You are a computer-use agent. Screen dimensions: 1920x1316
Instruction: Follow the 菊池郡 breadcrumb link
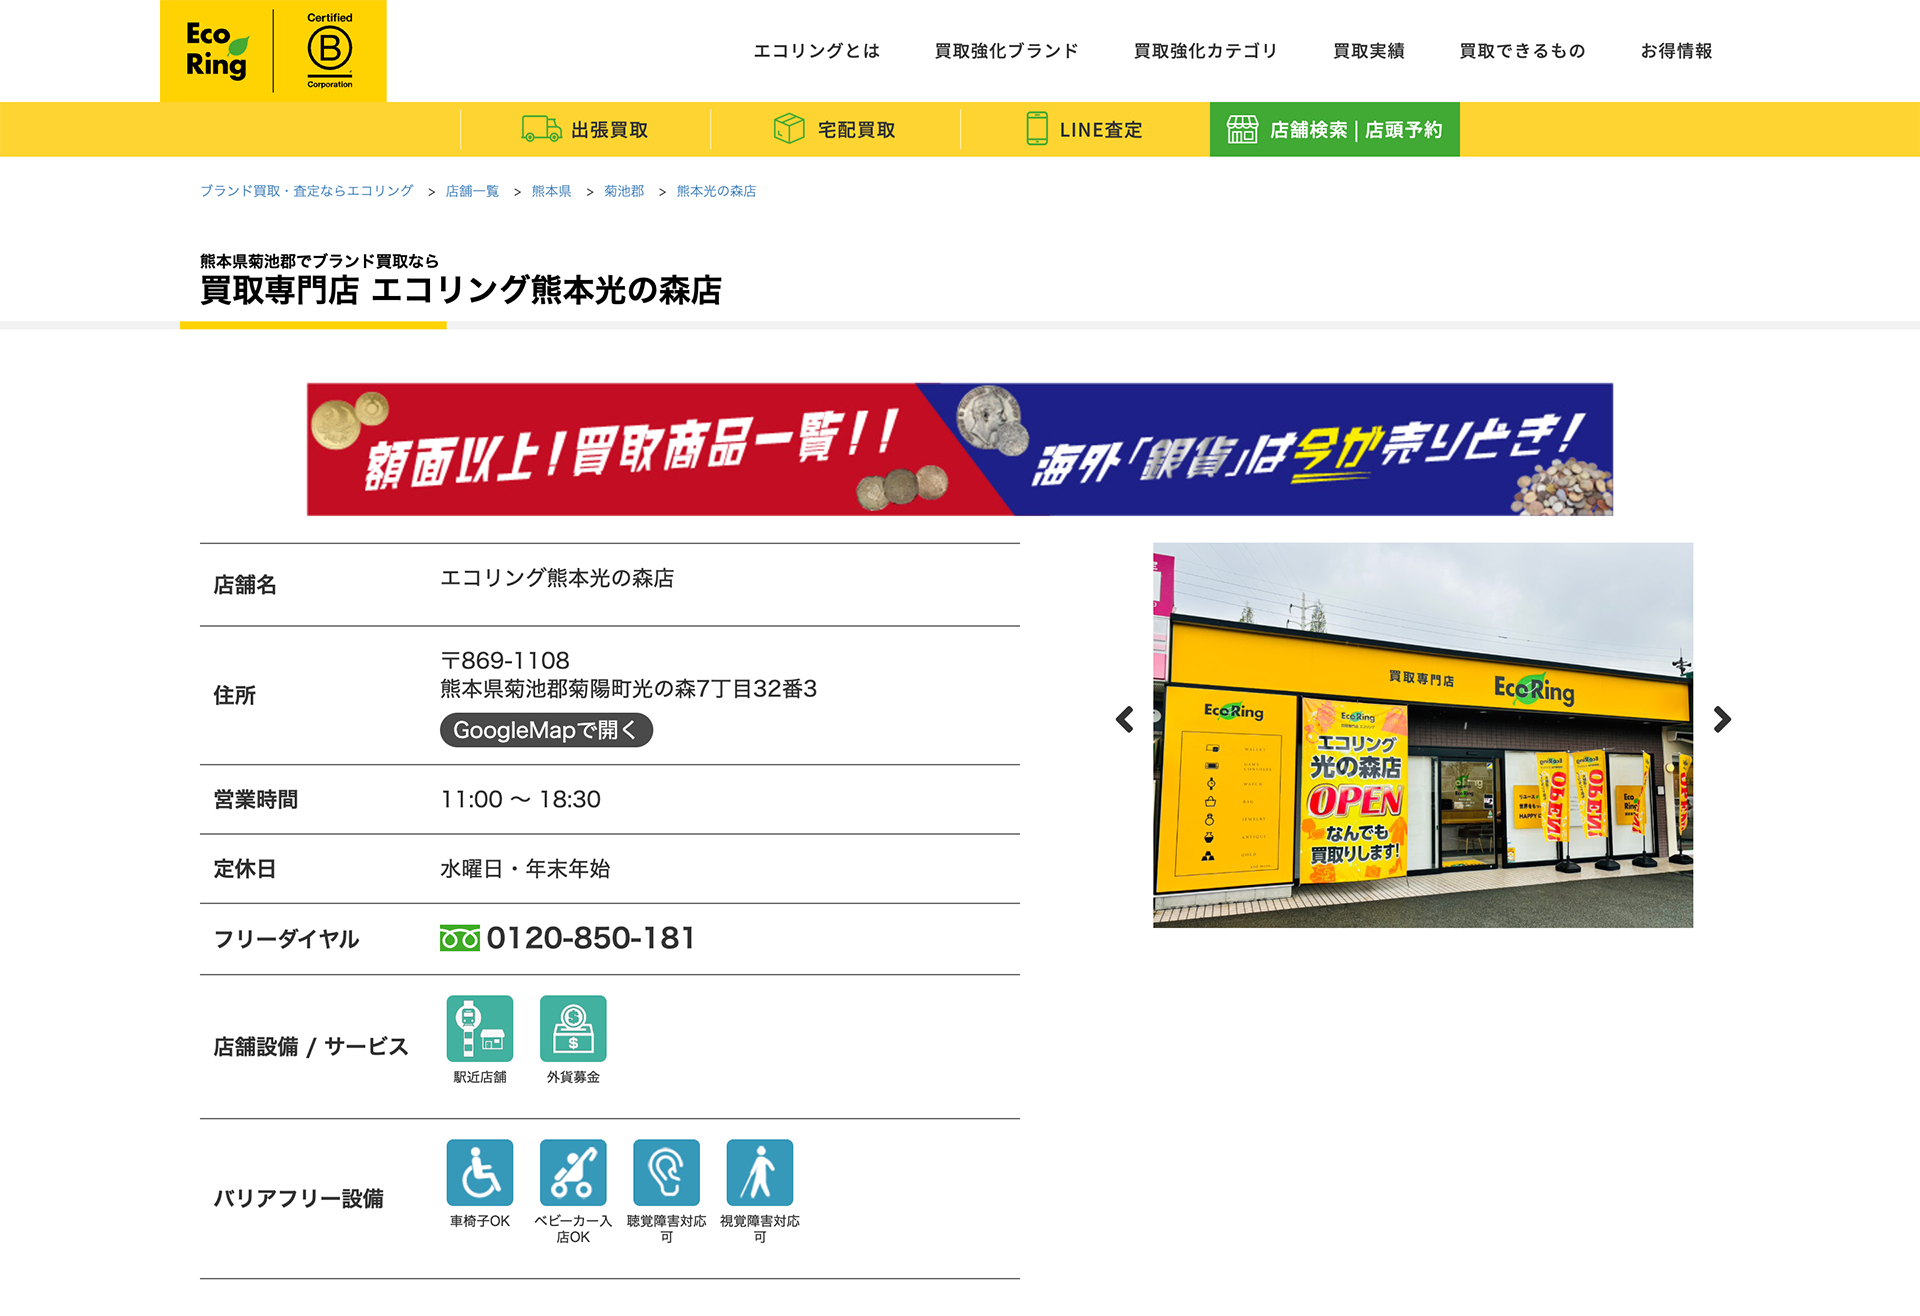click(x=624, y=191)
